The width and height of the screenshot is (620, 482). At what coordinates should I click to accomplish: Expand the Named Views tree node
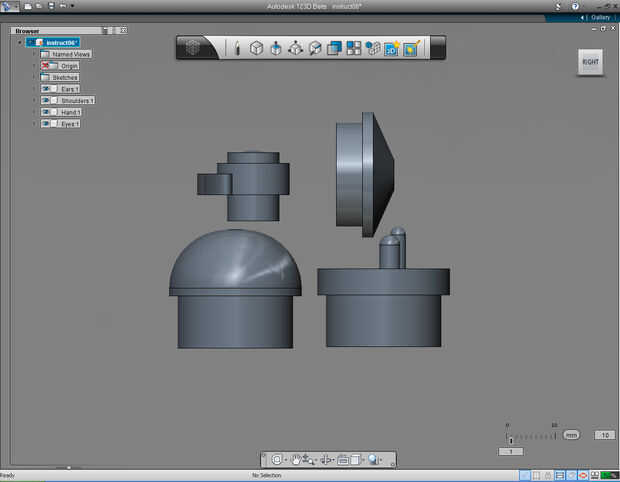33,54
